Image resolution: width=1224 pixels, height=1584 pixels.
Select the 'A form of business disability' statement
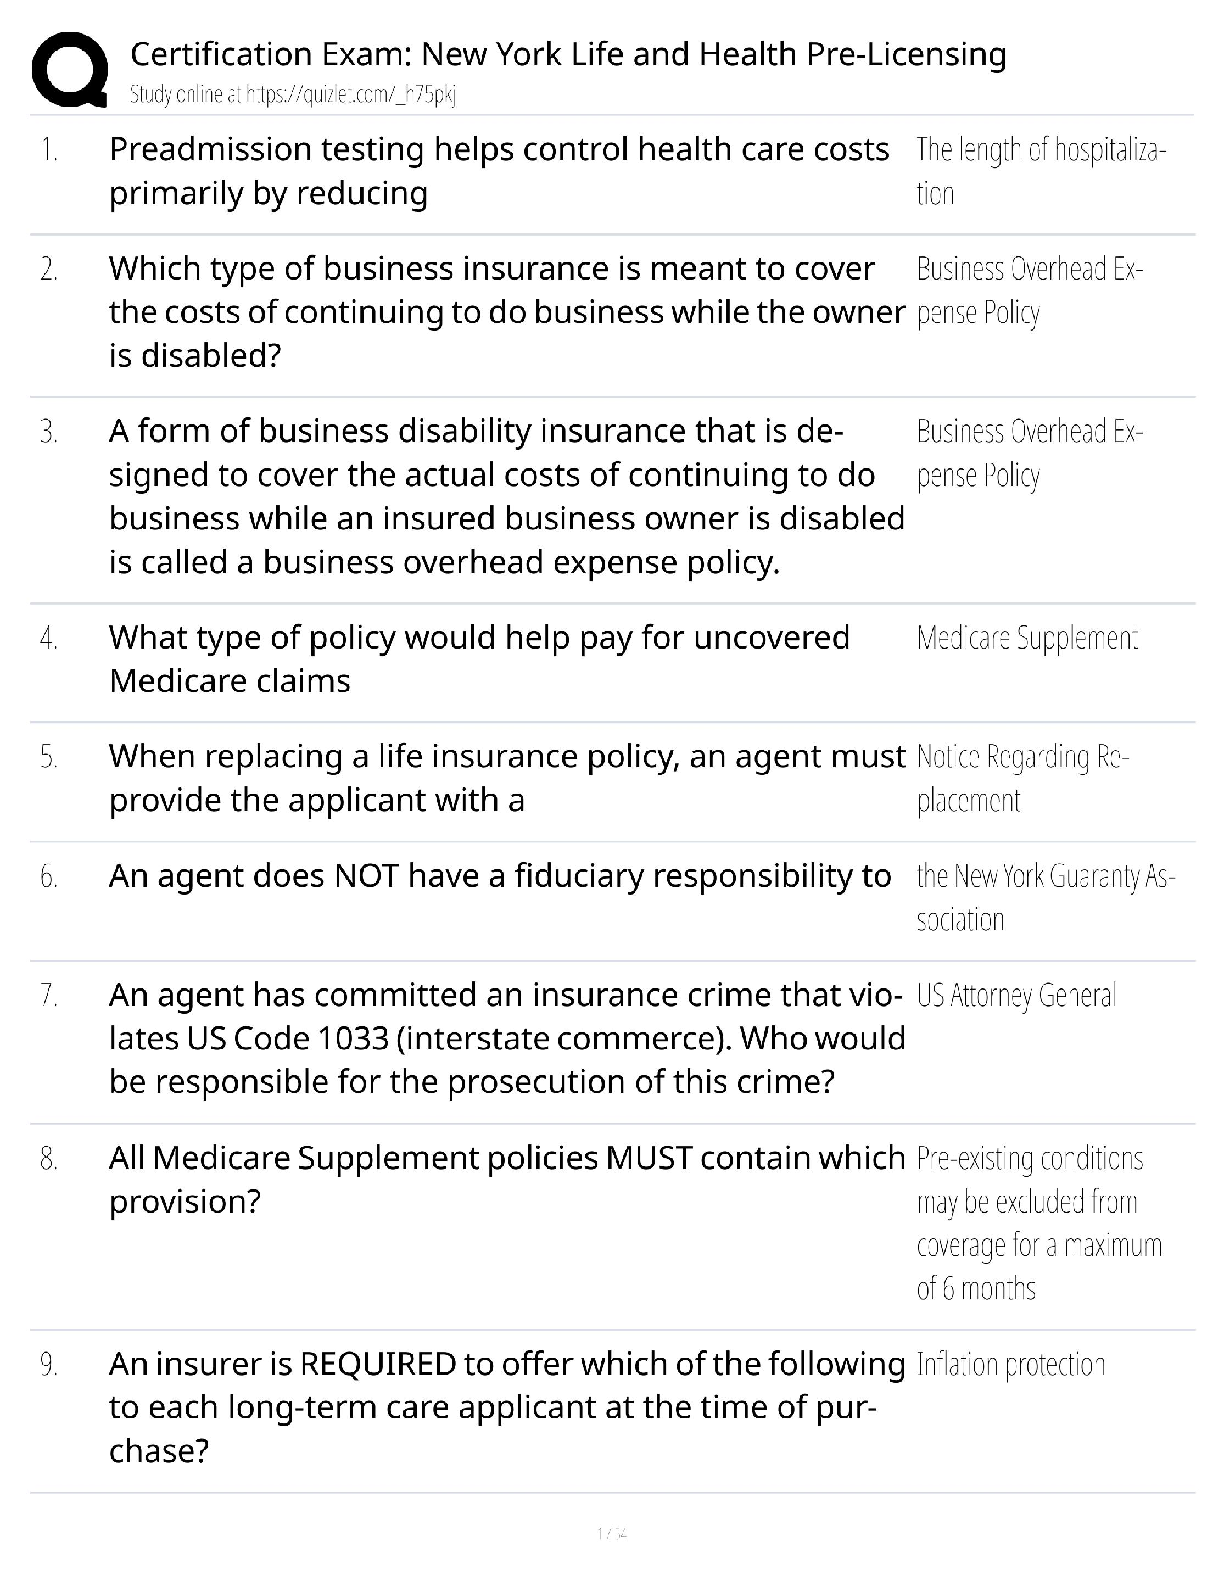click(x=505, y=496)
